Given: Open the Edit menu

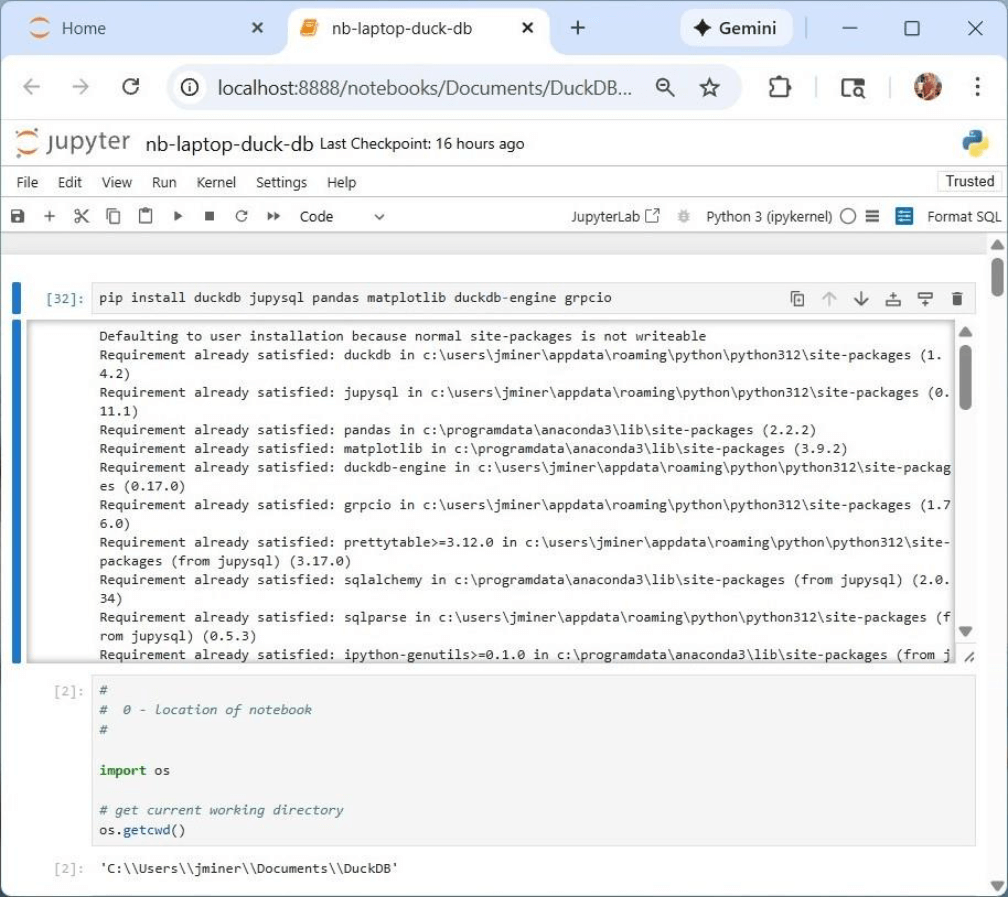Looking at the screenshot, I should click(x=69, y=183).
